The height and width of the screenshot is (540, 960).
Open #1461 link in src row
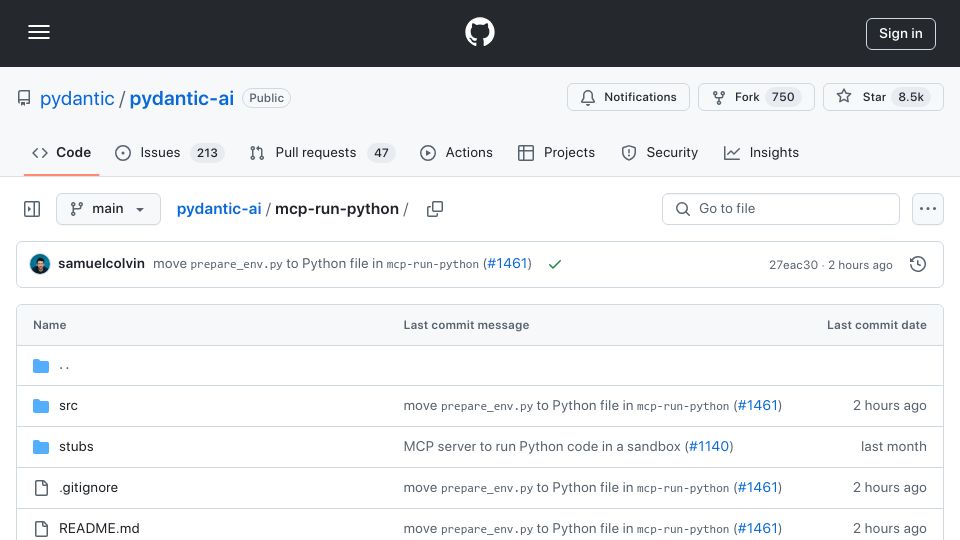coord(757,406)
